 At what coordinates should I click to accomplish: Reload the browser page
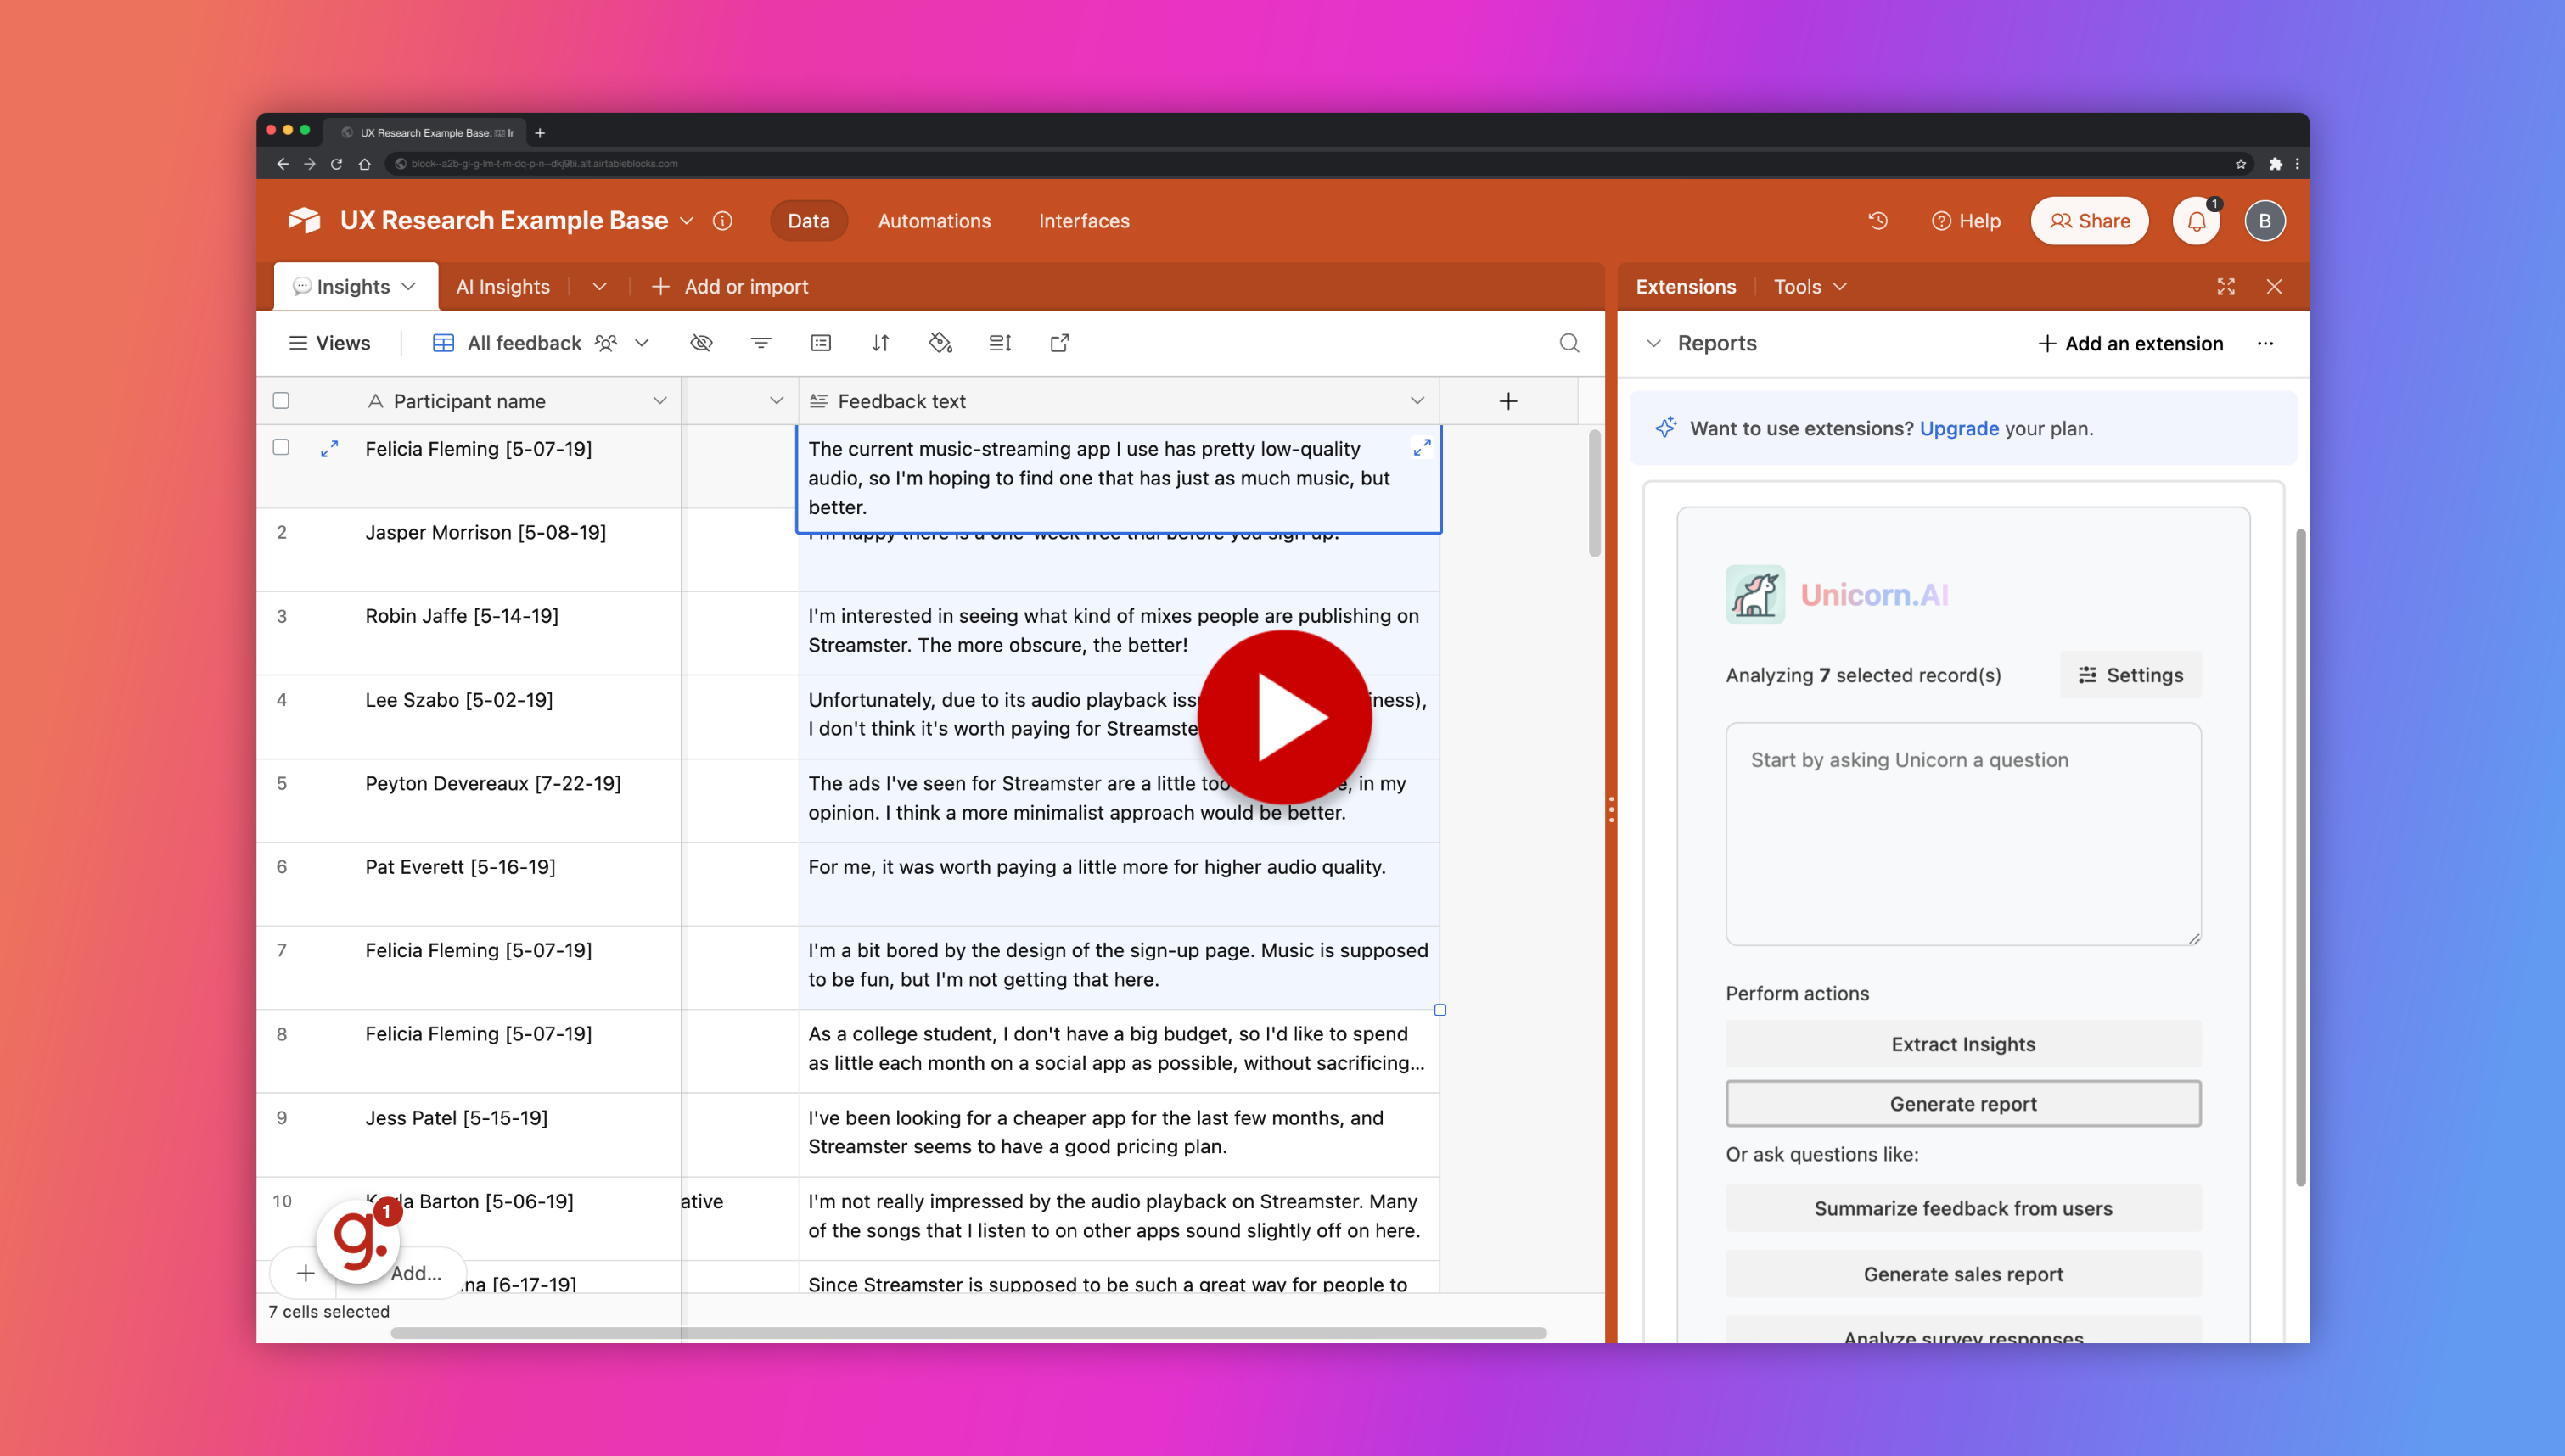337,163
